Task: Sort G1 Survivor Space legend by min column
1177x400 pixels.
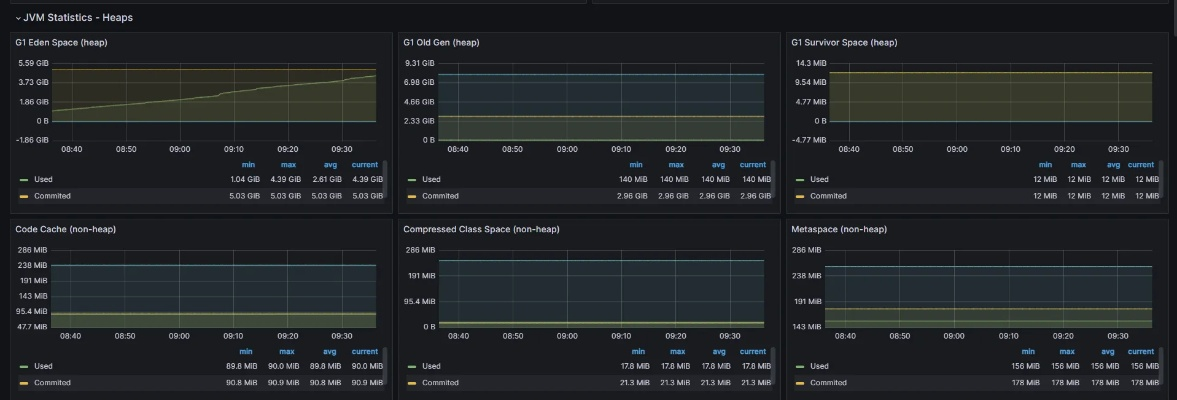Action: pyautogui.click(x=1045, y=165)
